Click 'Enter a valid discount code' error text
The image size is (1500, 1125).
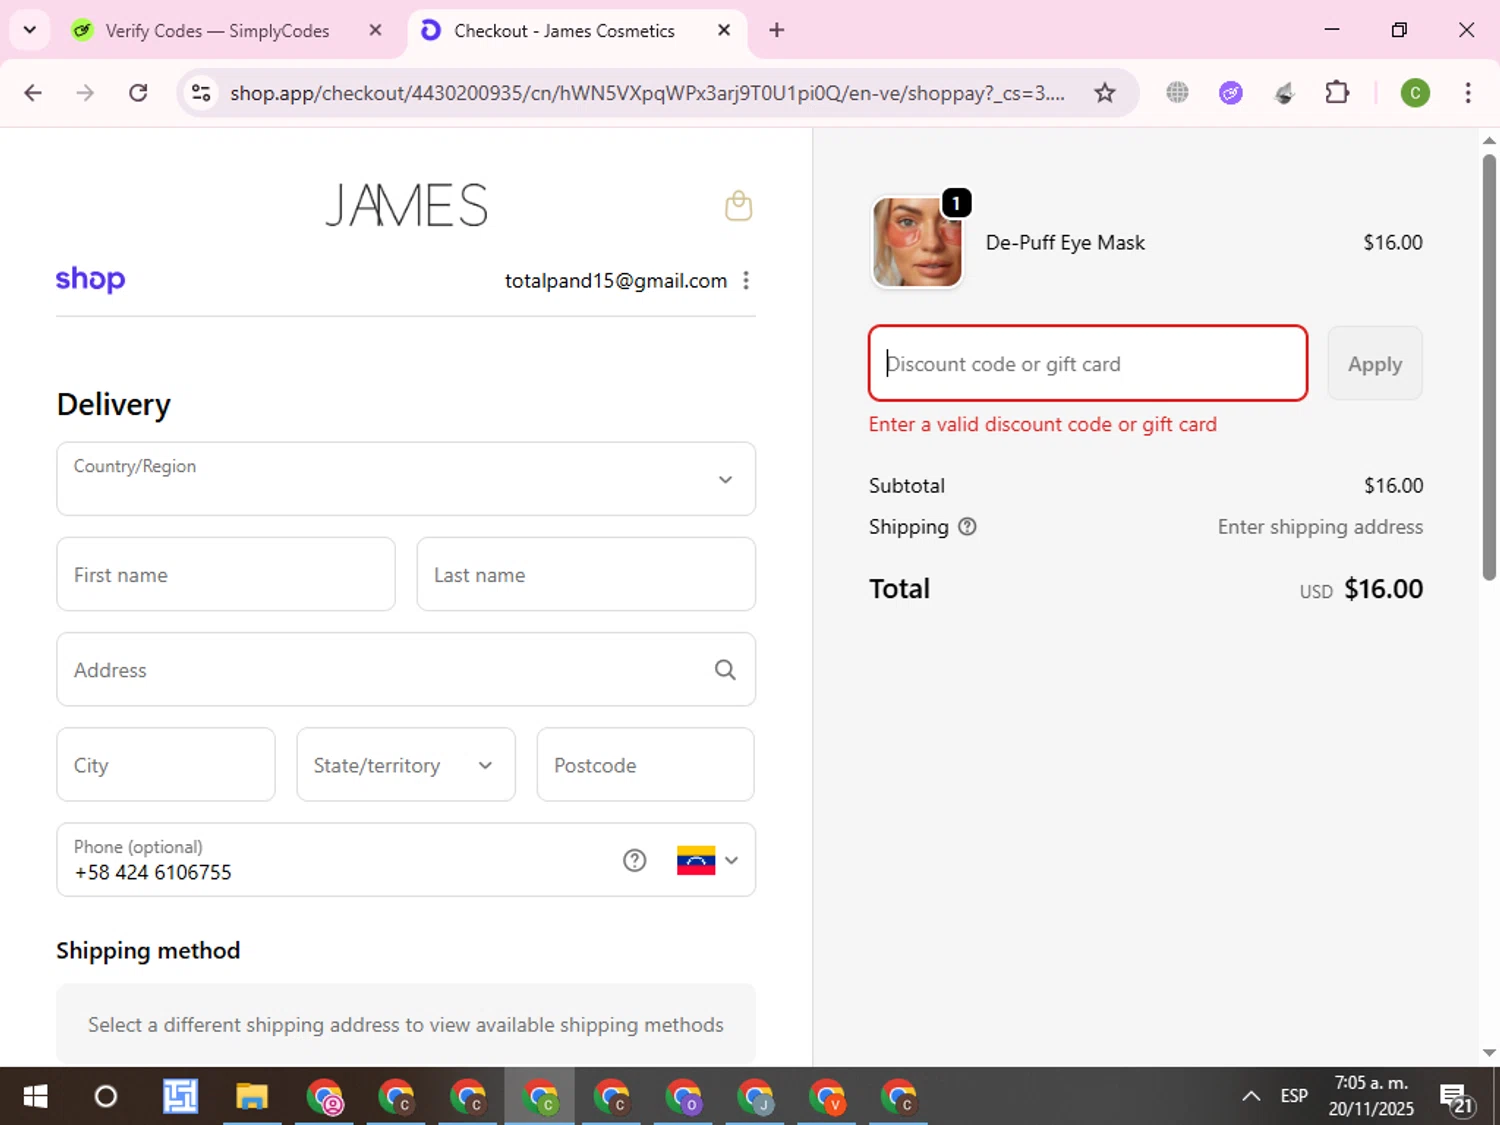click(x=1042, y=424)
